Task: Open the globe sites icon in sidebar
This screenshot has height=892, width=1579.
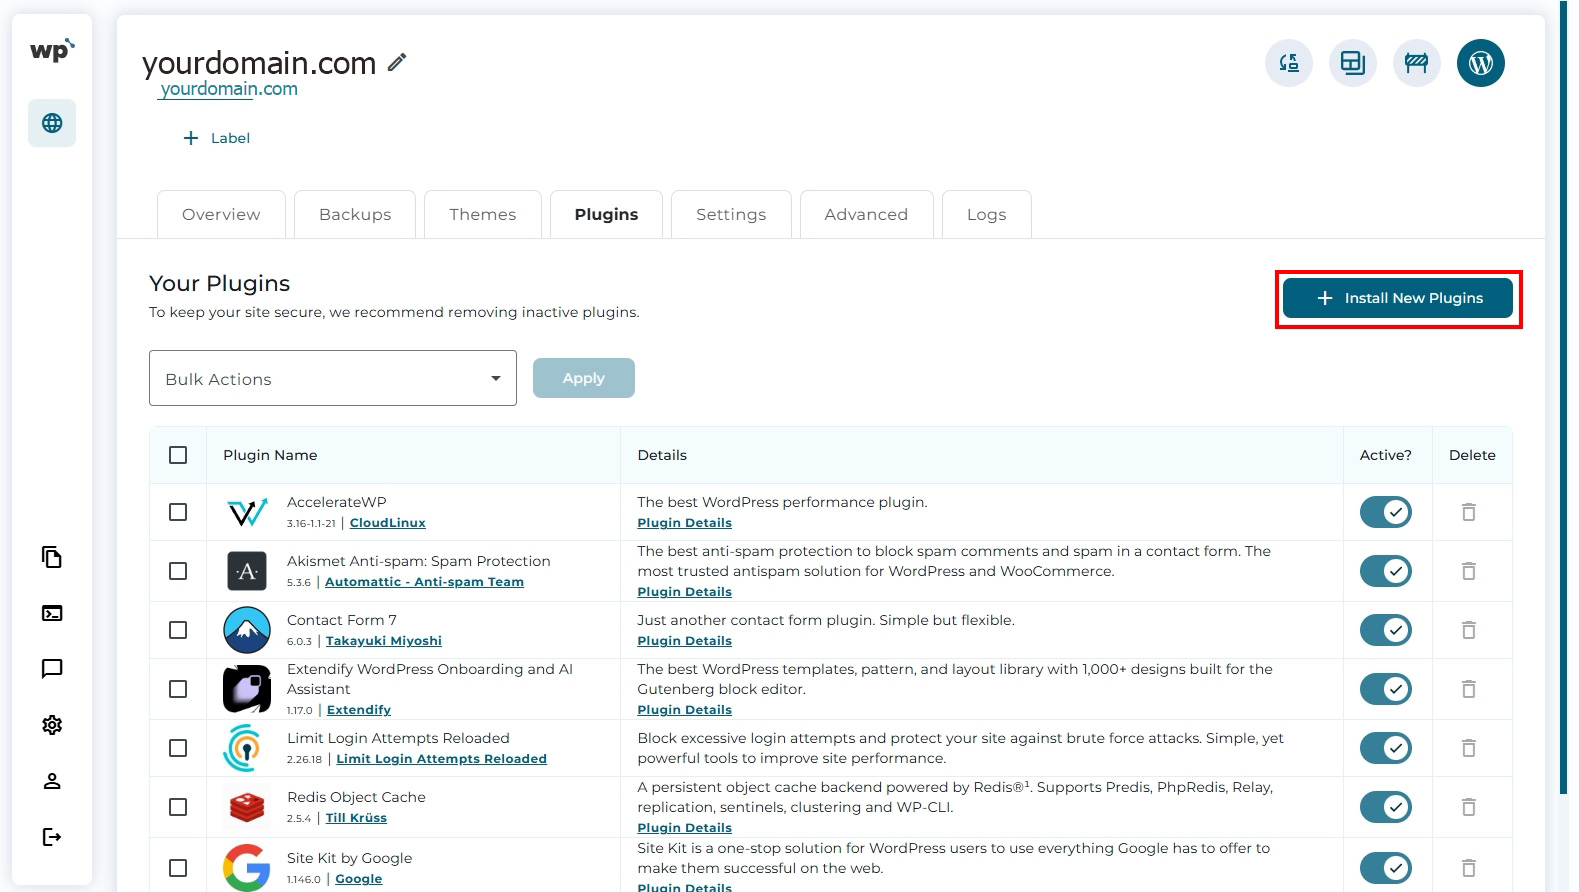Action: tap(52, 123)
